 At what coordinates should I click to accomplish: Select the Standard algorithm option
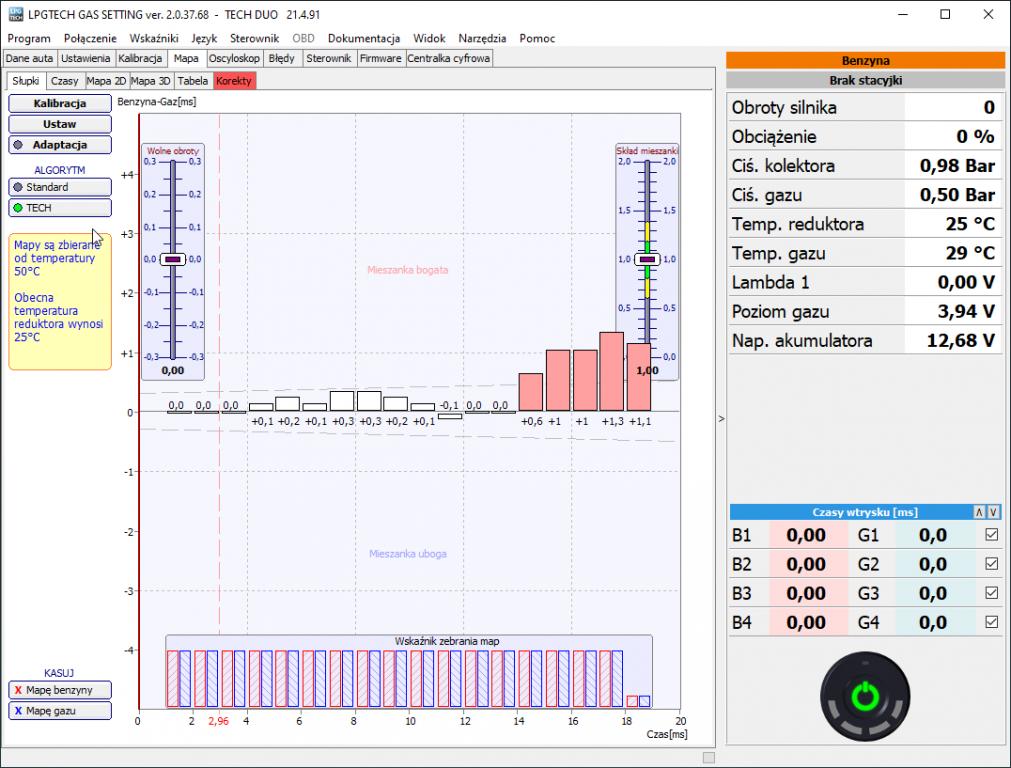pyautogui.click(x=60, y=187)
